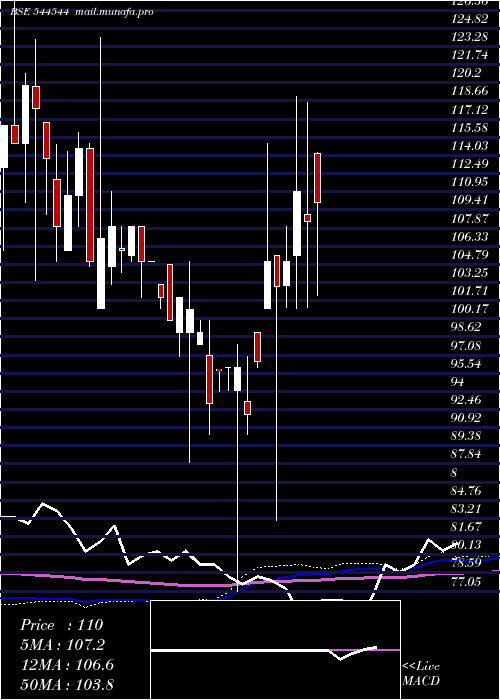Click the '12MA : 106.6' readout
The width and height of the screenshot is (500, 700).
coord(67,665)
